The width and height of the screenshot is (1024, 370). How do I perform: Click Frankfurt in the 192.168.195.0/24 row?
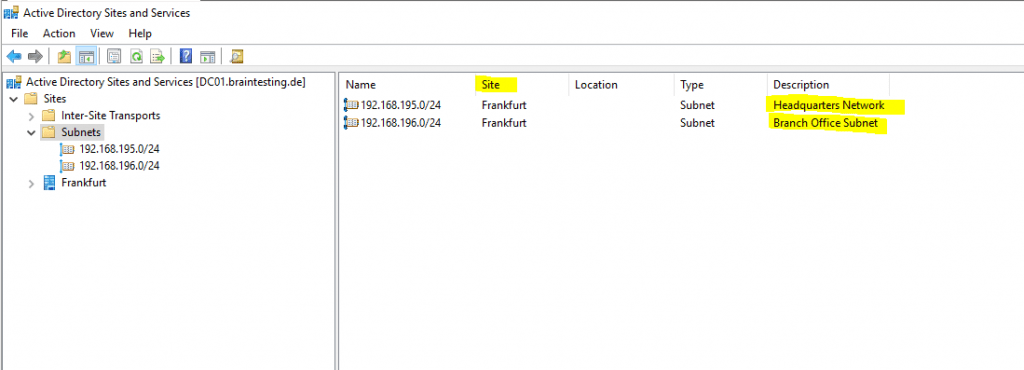click(x=504, y=104)
